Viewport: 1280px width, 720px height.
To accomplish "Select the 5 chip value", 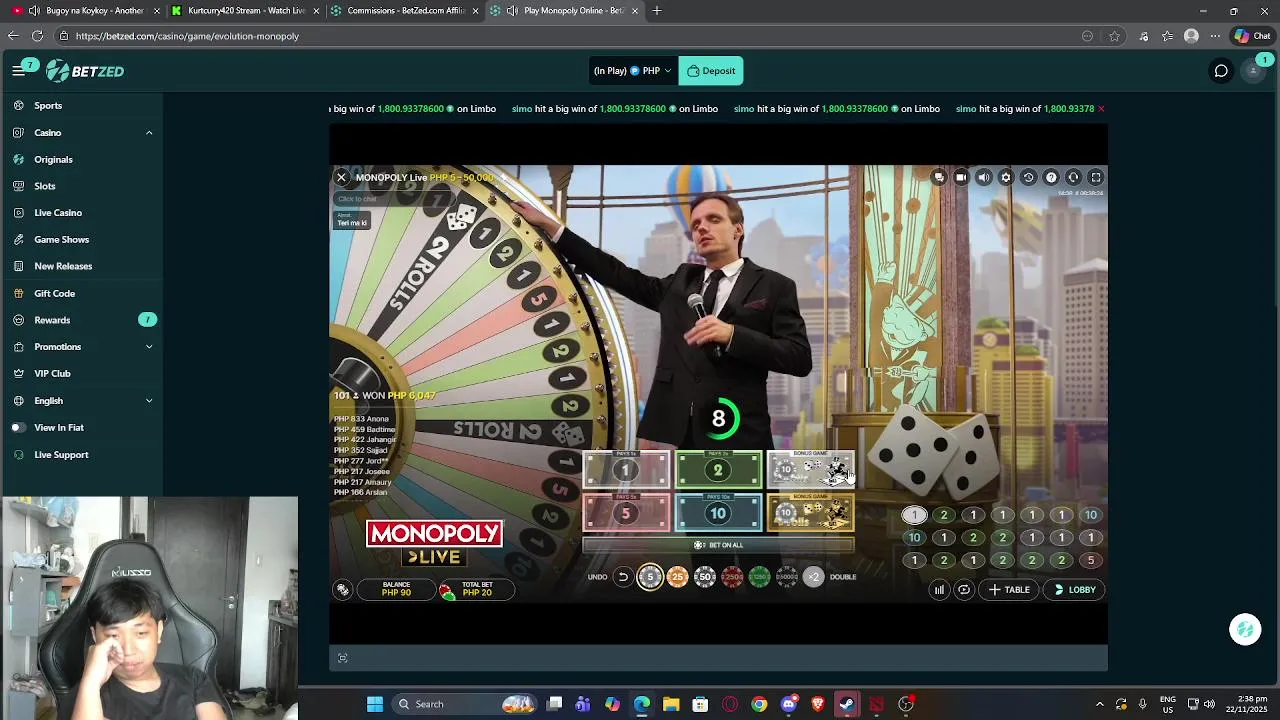I will tap(650, 577).
